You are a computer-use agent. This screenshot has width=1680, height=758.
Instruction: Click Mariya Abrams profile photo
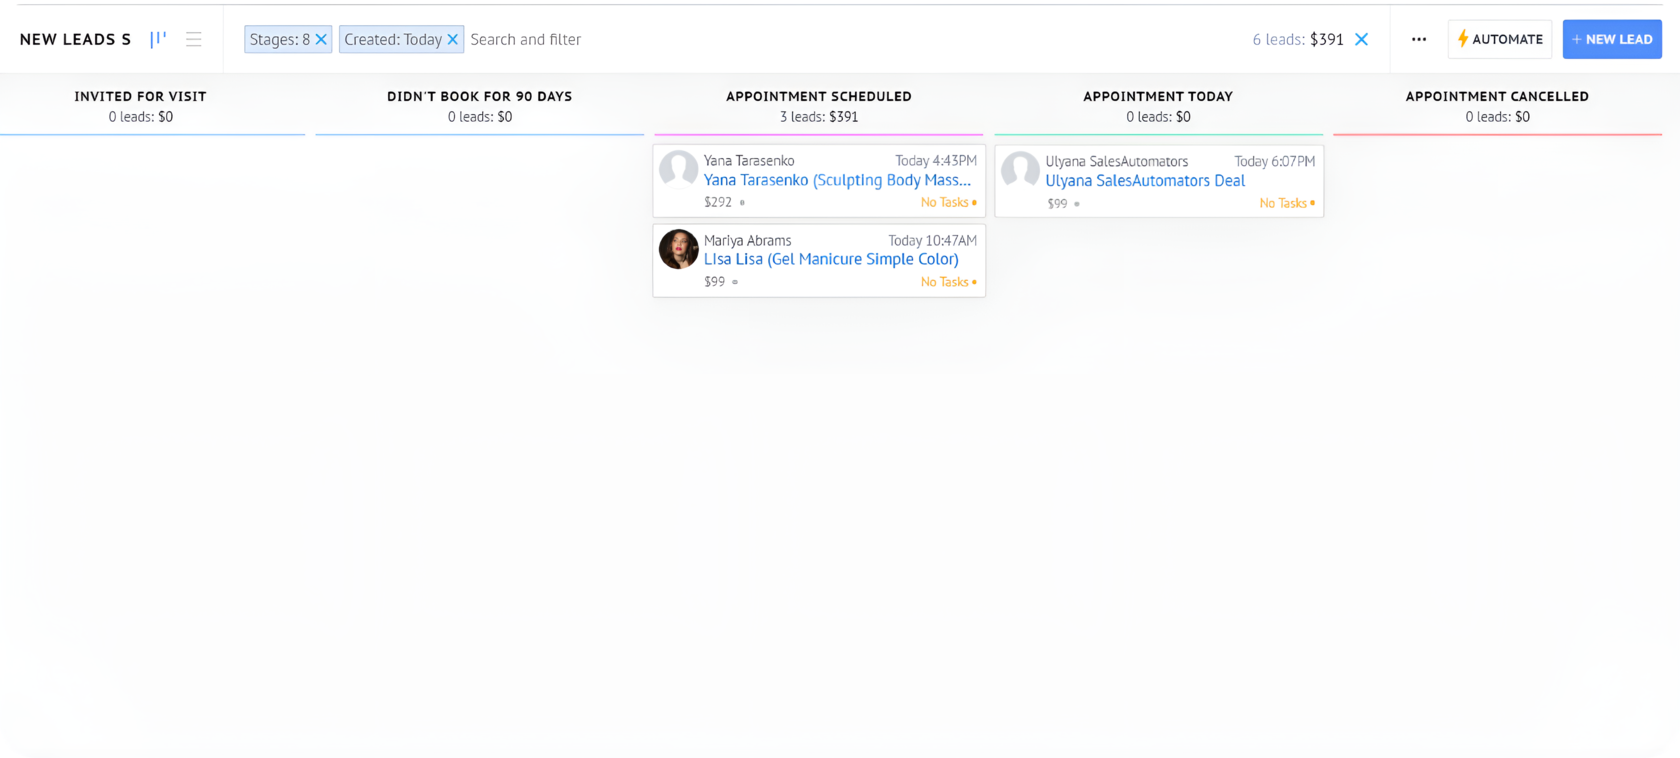(678, 249)
